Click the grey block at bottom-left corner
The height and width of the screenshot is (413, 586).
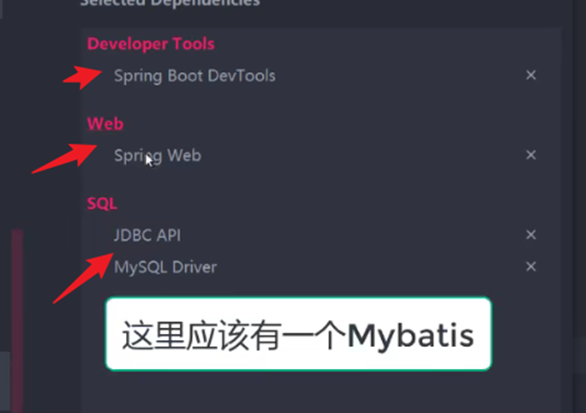pos(5,382)
